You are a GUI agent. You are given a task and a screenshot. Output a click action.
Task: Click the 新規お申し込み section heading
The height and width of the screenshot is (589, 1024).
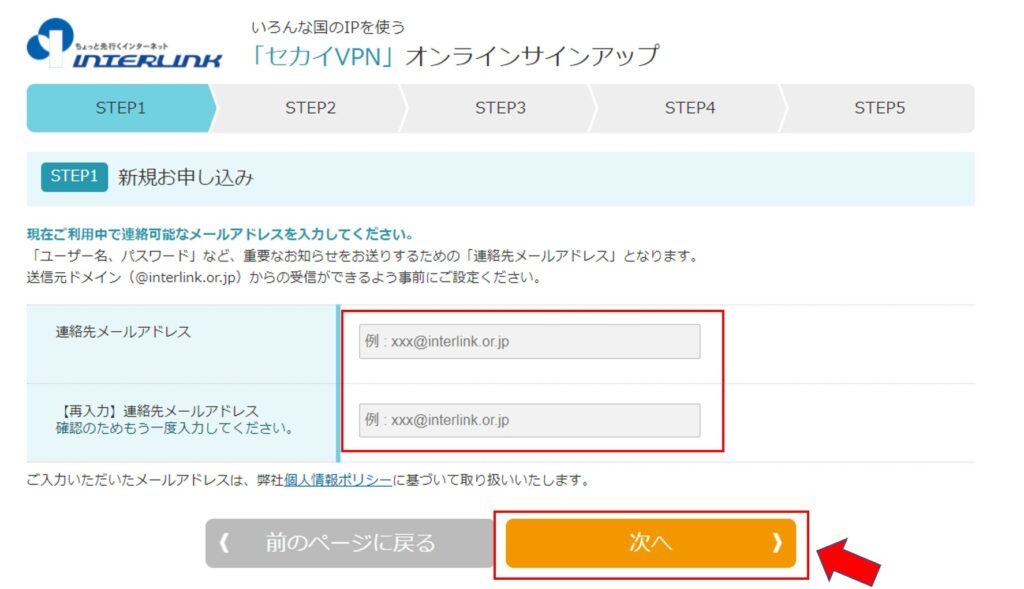tap(186, 178)
